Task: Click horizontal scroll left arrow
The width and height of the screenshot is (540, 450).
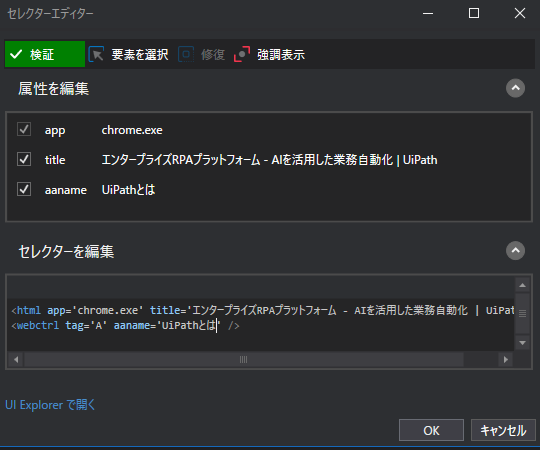Action: pos(16,360)
